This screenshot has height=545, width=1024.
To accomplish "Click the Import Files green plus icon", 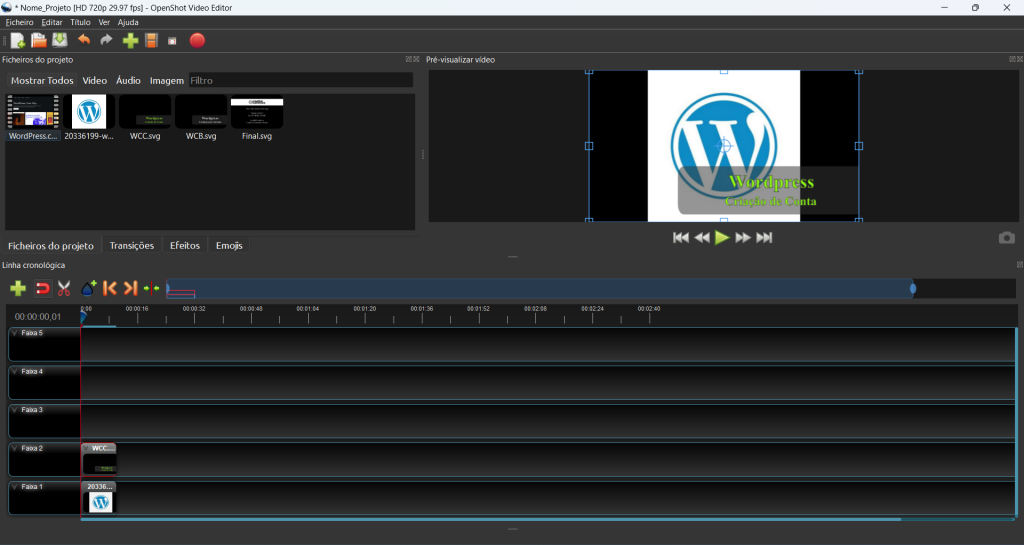I will click(x=130, y=40).
